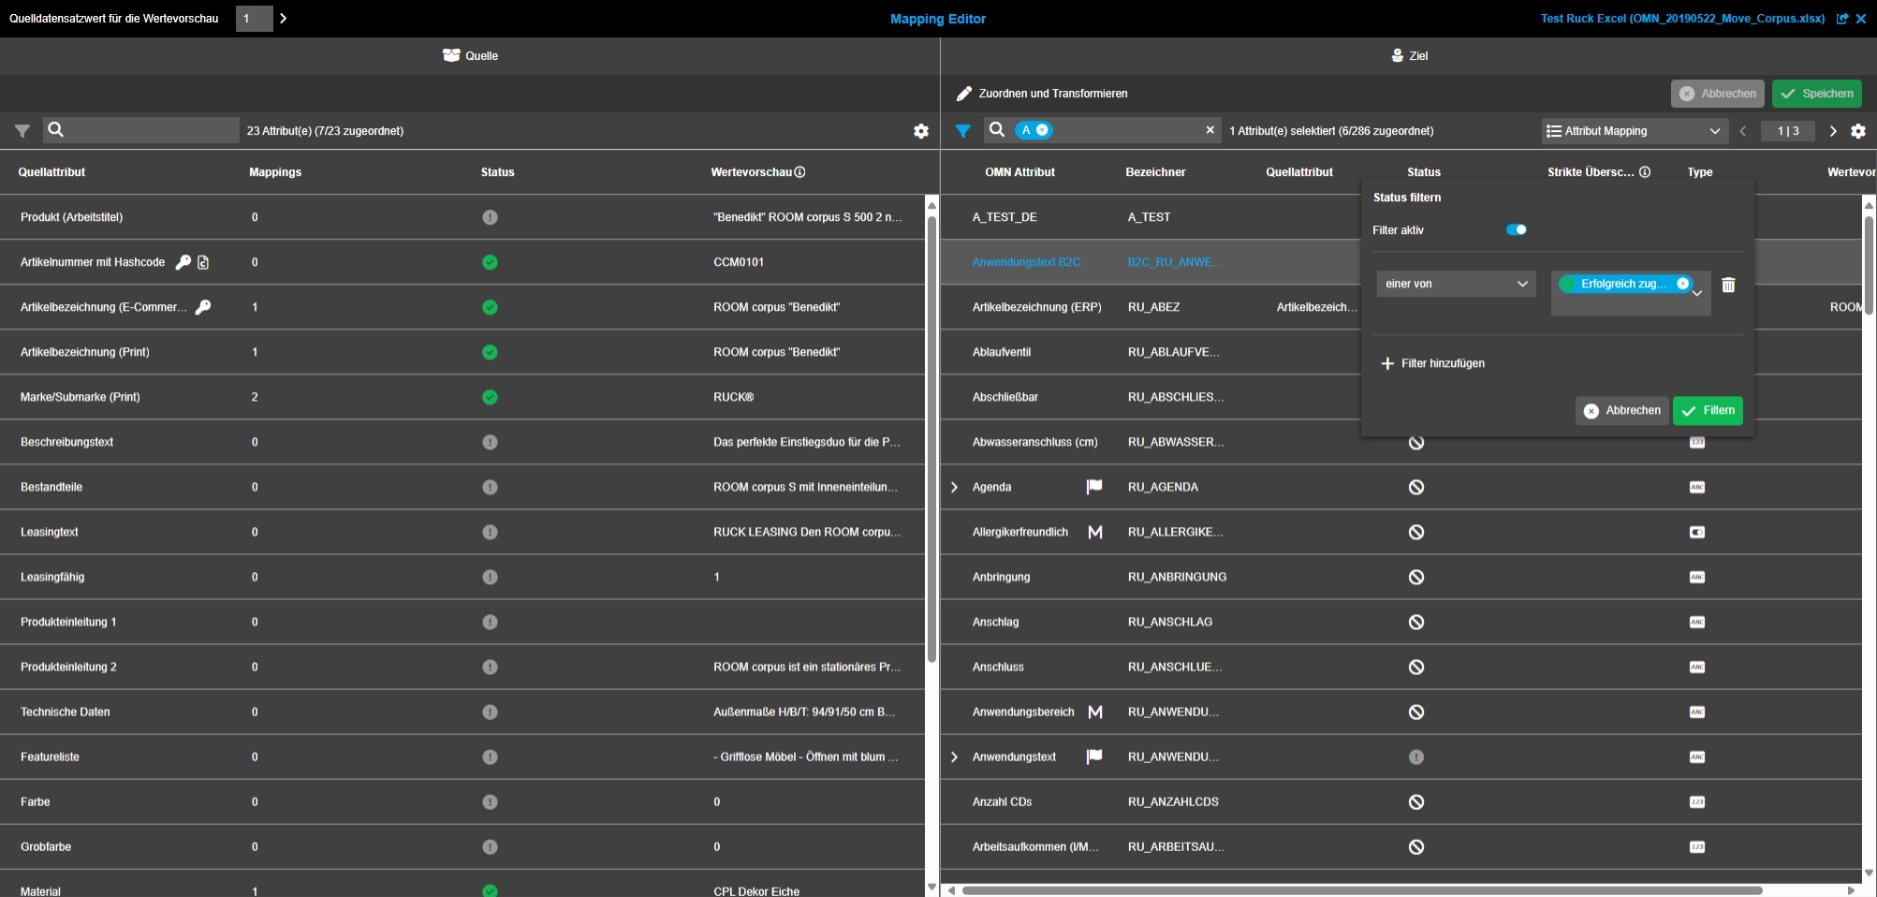Sort by OMN Attribut column header
Screen dimensions: 1877x897
coord(1019,172)
